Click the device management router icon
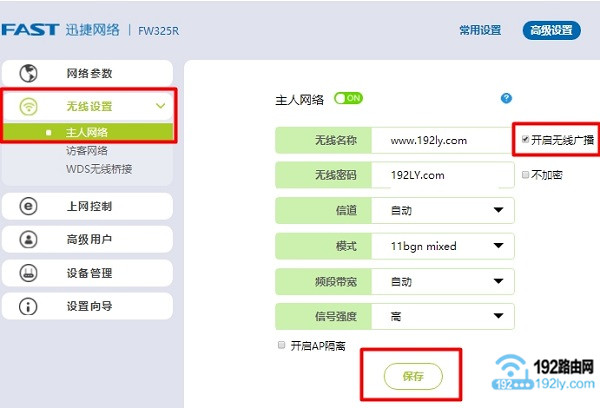The height and width of the screenshot is (408, 600). (29, 272)
